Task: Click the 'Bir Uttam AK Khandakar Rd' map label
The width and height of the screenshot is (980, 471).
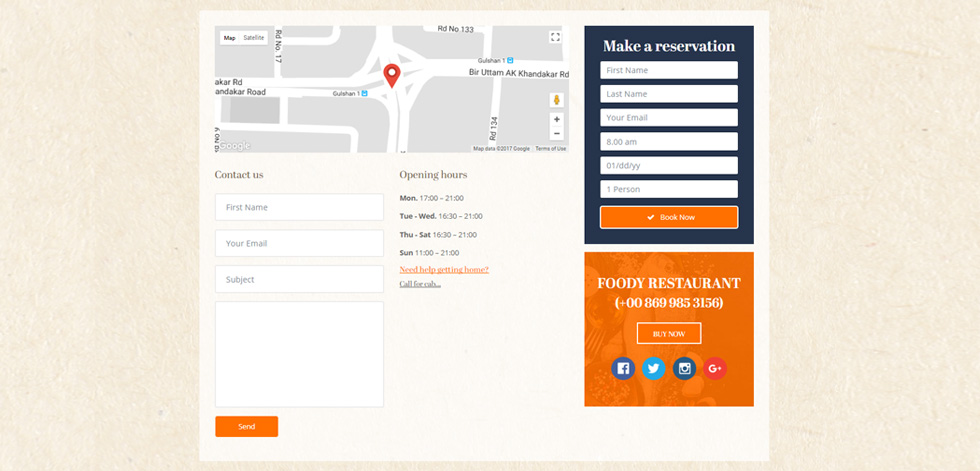Action: tap(519, 73)
